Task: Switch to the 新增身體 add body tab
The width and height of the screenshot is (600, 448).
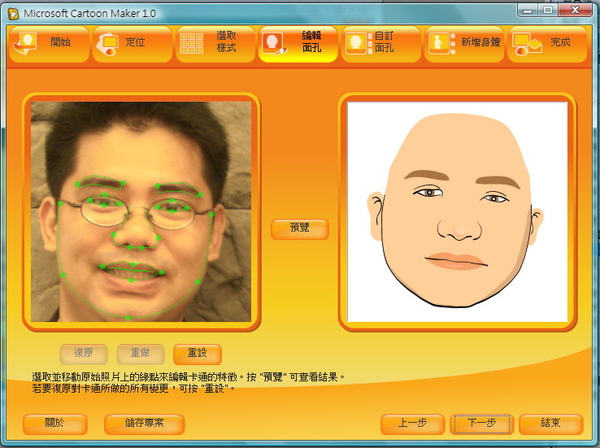Action: (x=465, y=44)
